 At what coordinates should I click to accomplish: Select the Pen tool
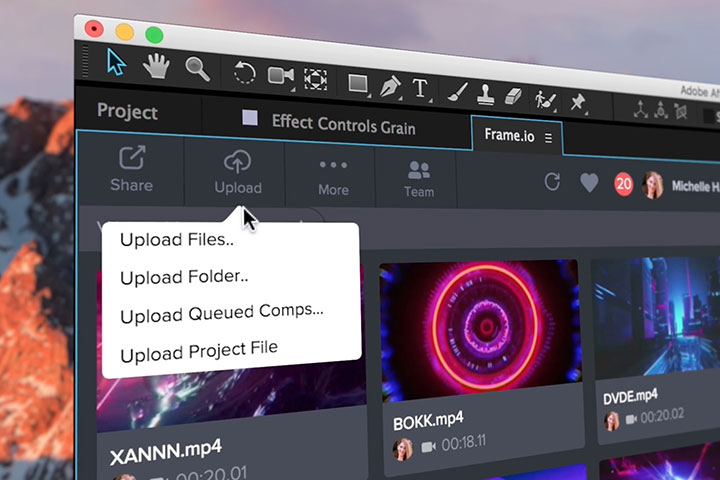tap(390, 86)
